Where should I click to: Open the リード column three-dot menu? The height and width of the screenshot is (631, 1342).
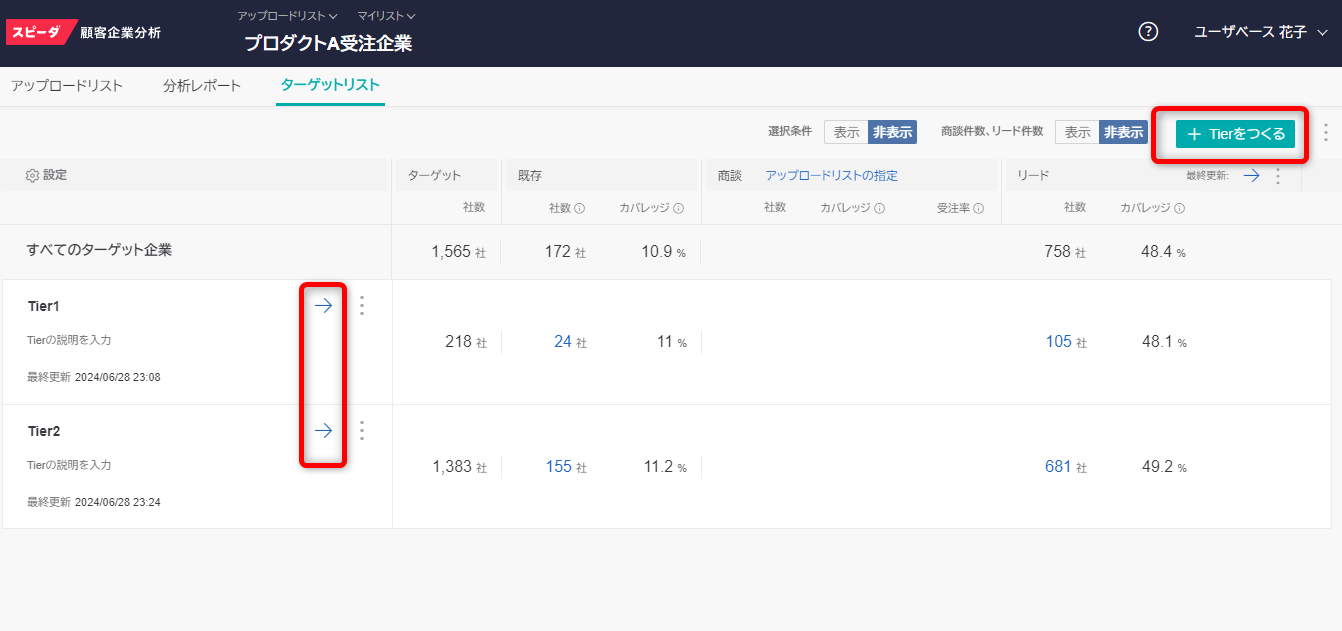pos(1277,176)
